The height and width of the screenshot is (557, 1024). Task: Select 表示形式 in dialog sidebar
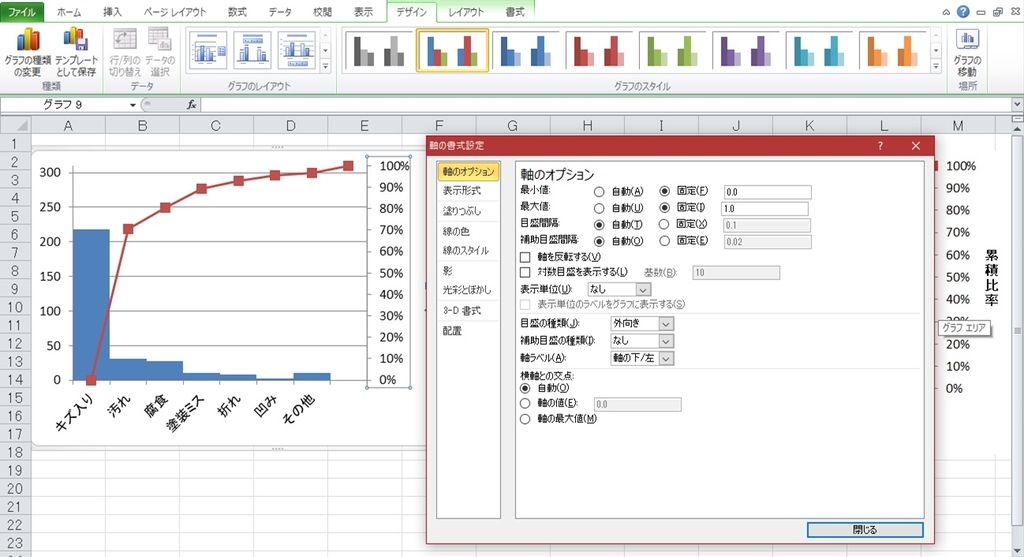pos(468,191)
